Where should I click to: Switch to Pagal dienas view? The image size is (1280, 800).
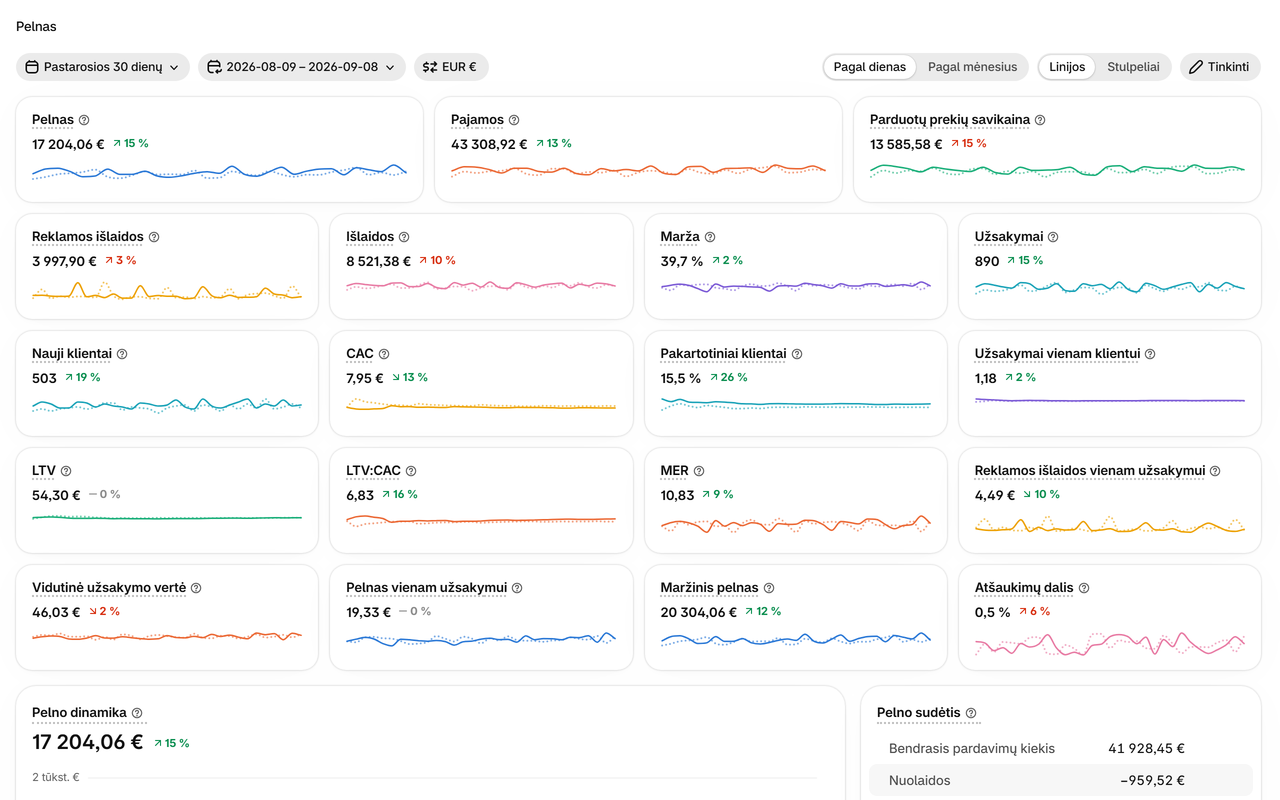point(870,67)
